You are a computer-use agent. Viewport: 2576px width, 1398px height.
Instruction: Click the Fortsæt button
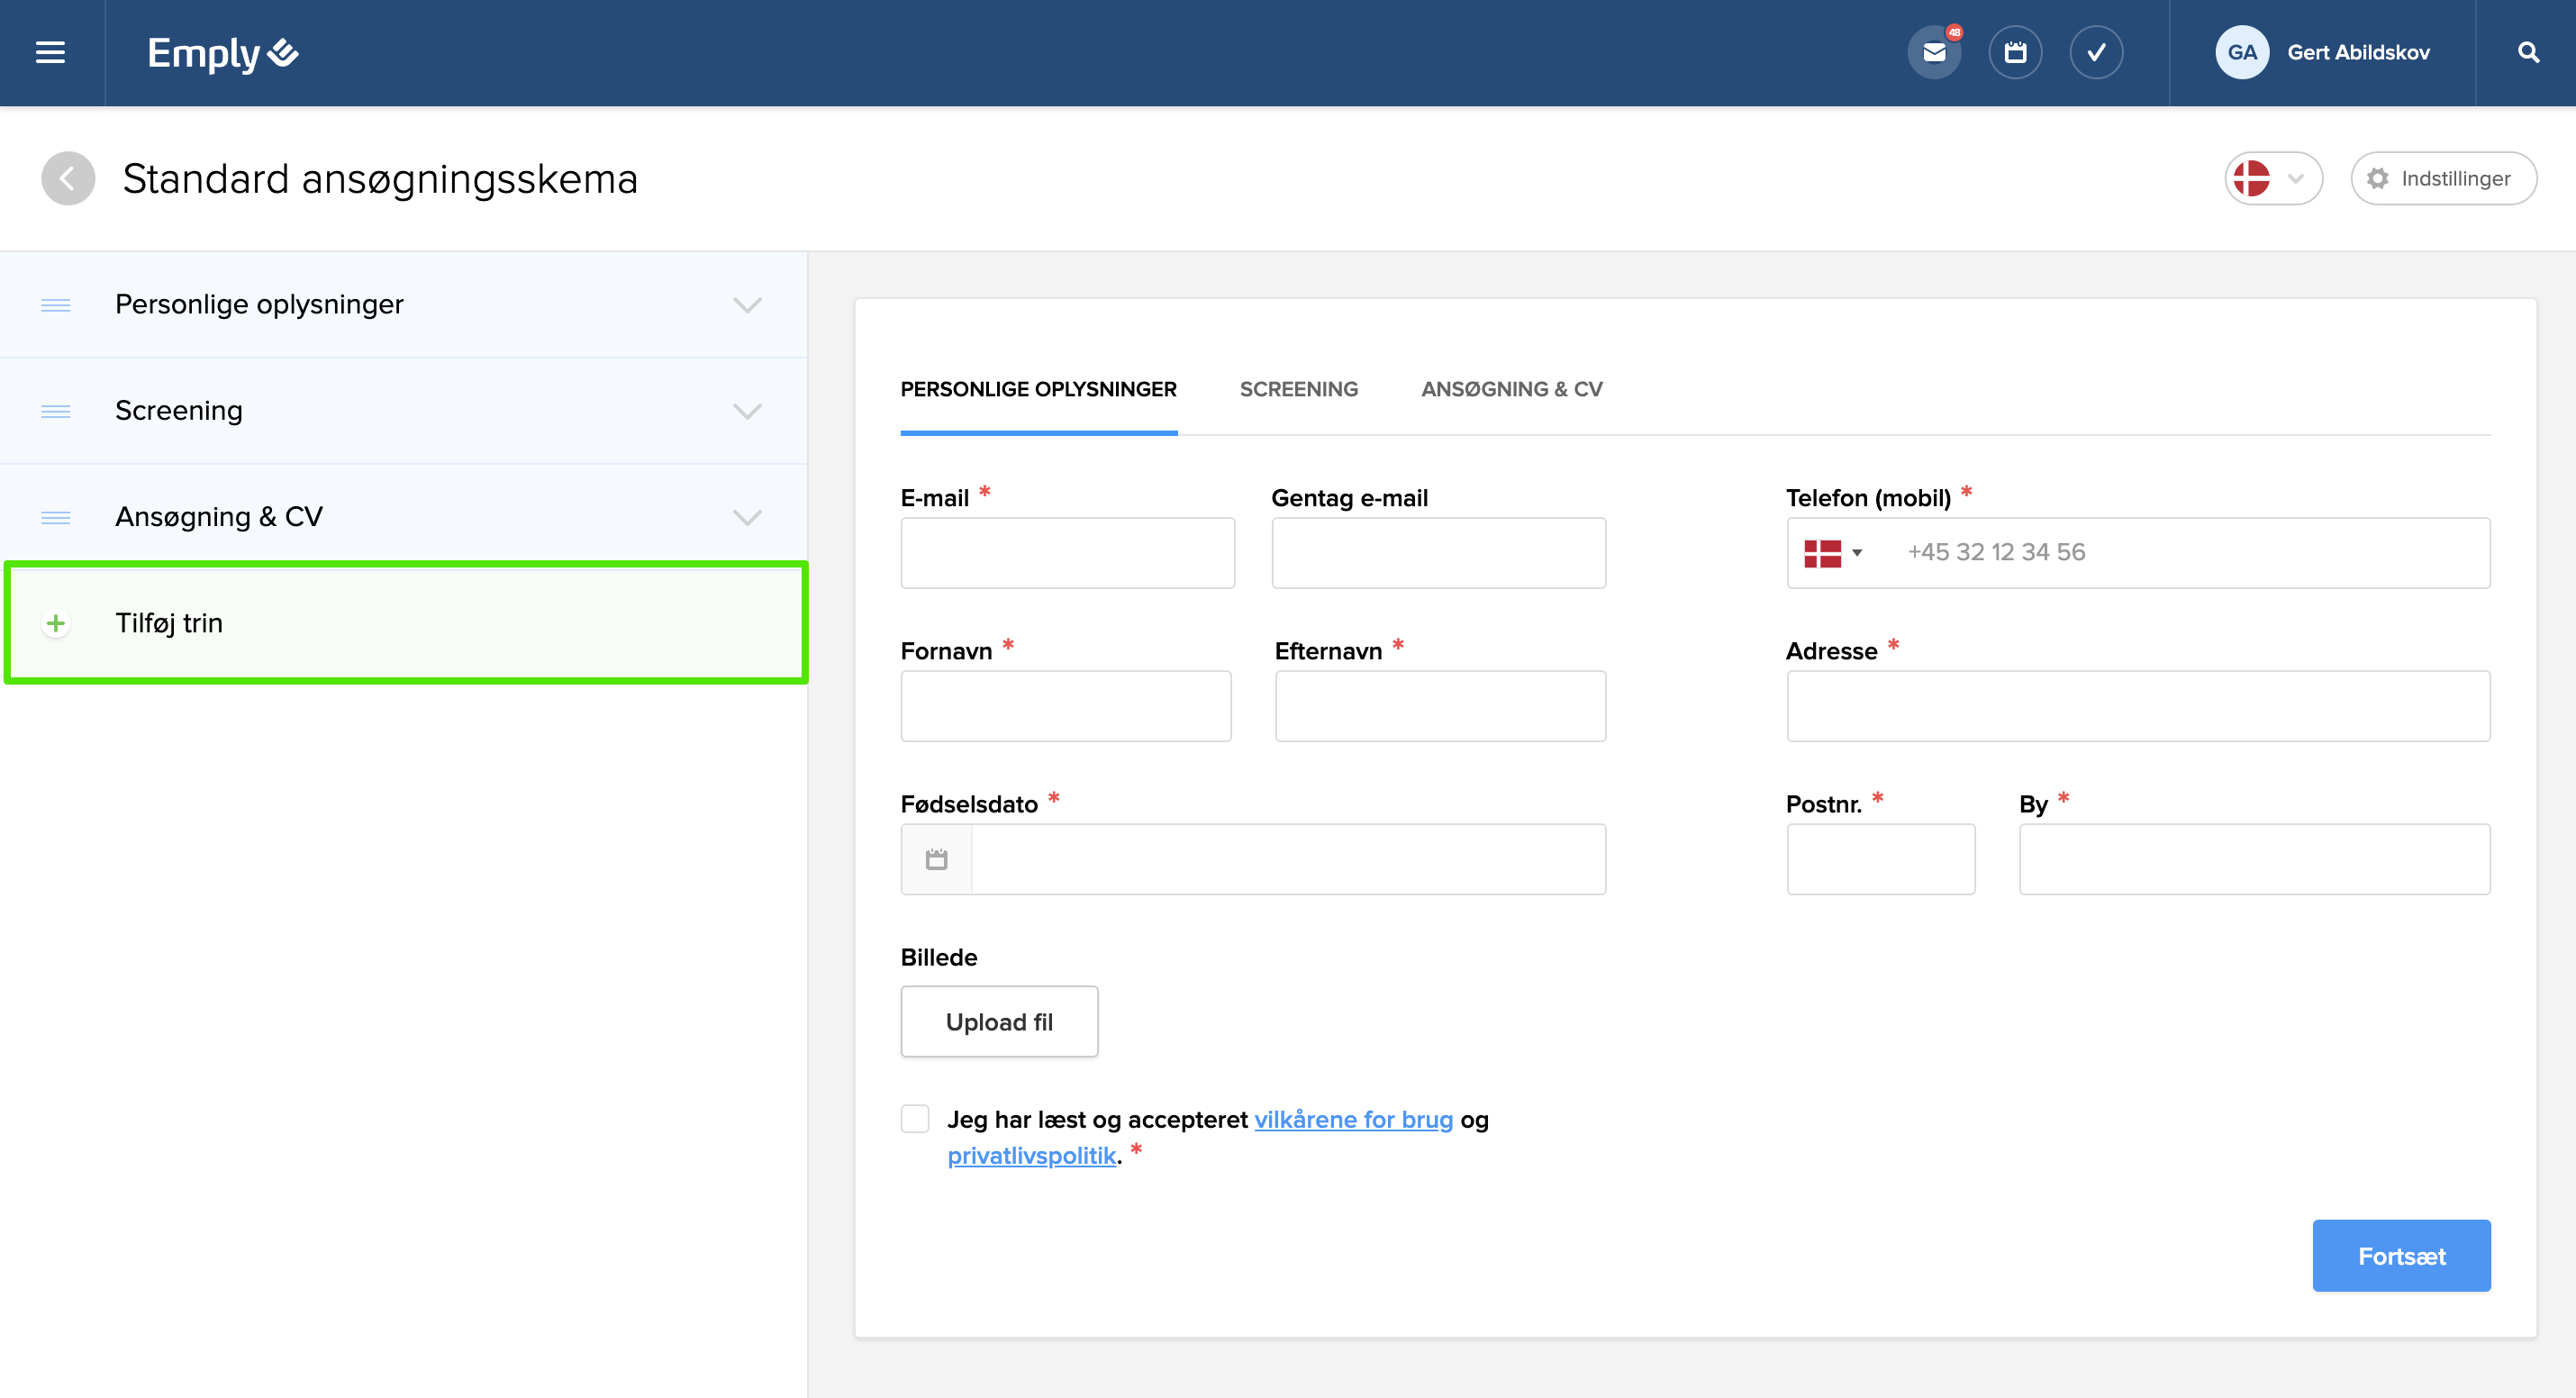(x=2400, y=1255)
